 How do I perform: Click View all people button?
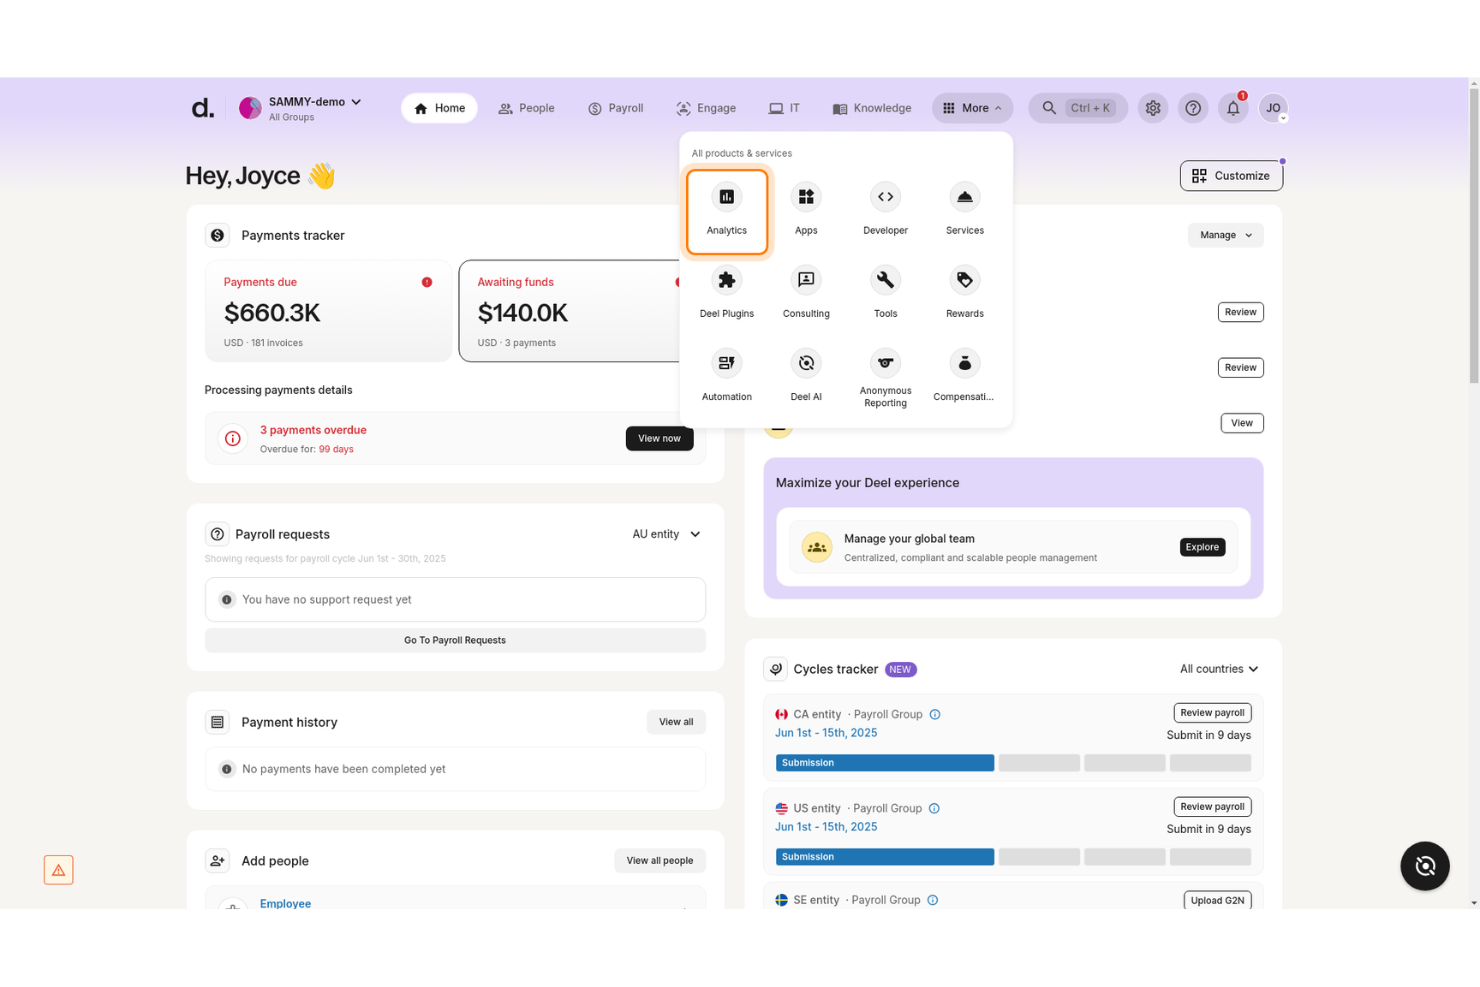[x=660, y=861]
